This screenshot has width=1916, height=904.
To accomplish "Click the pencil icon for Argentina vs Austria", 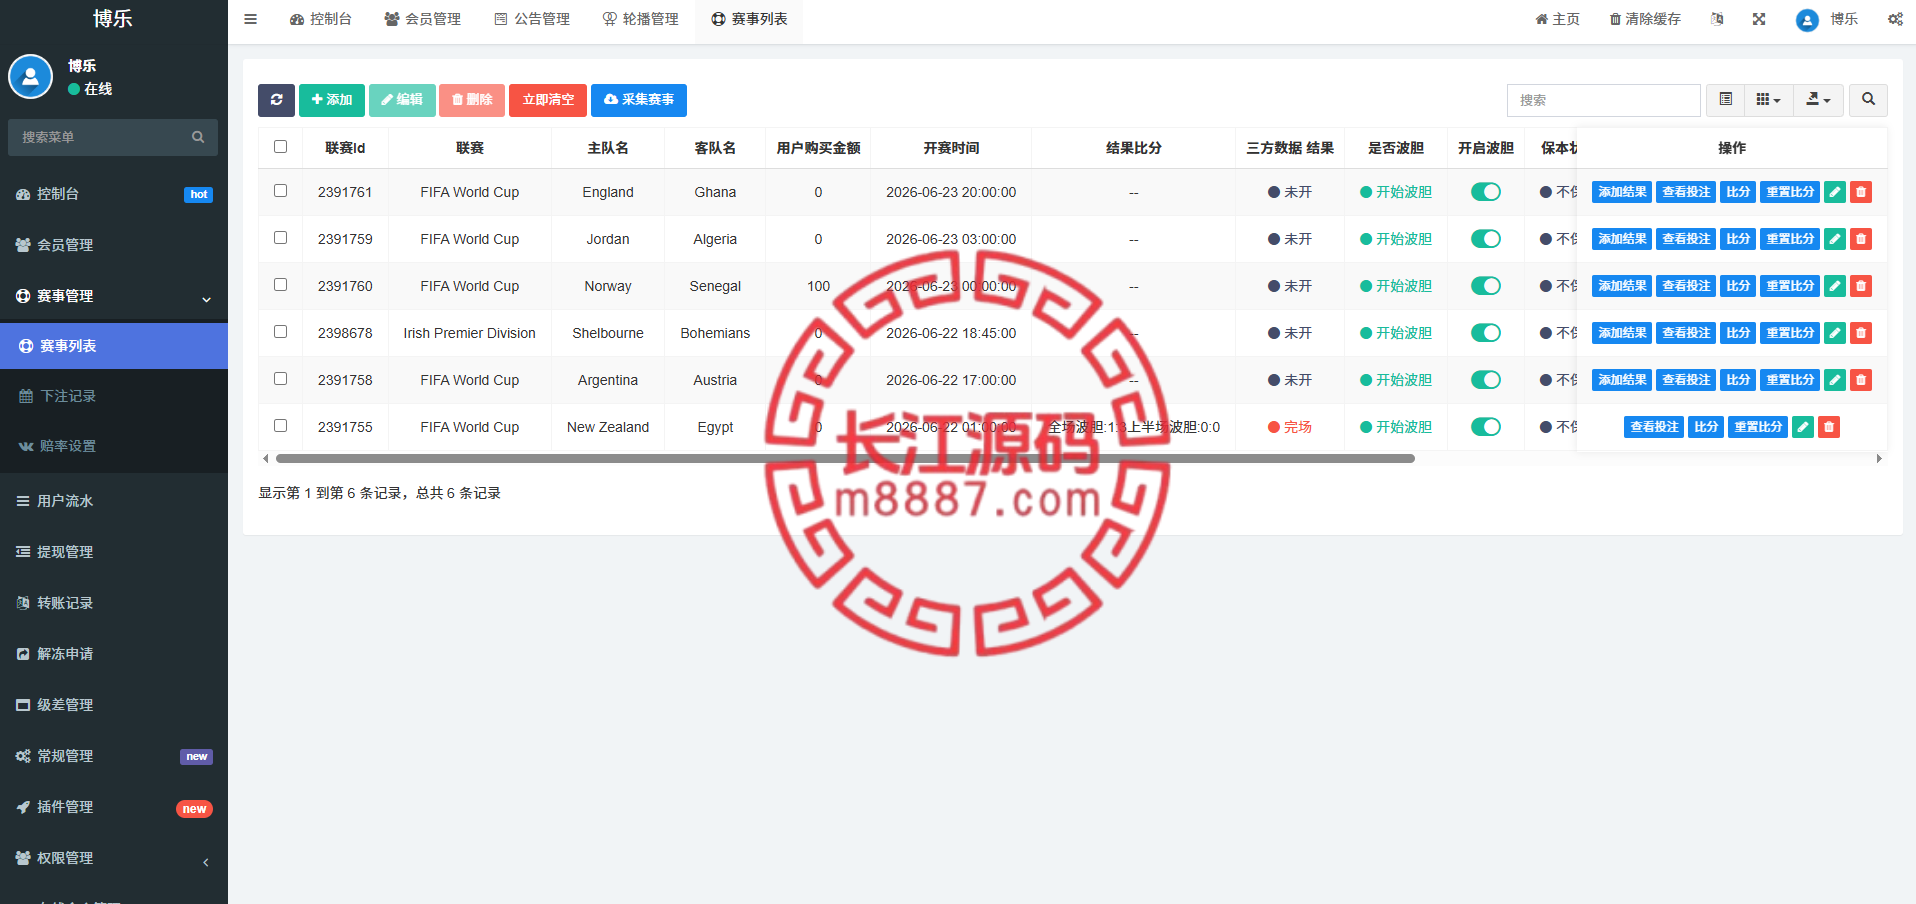I will [x=1835, y=380].
